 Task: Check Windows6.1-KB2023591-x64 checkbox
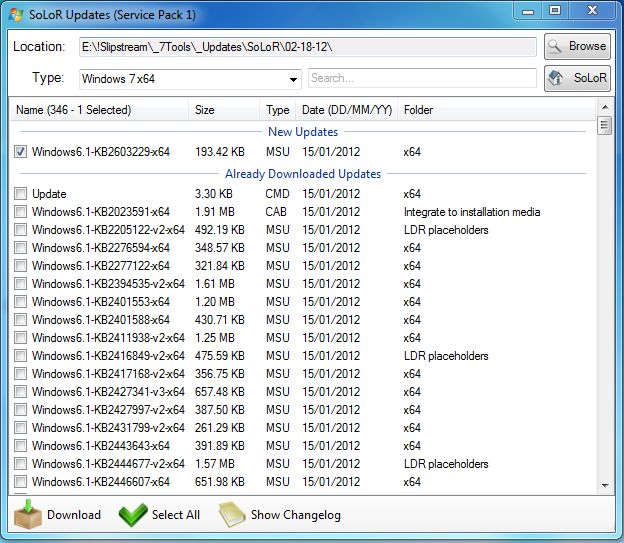pyautogui.click(x=20, y=212)
